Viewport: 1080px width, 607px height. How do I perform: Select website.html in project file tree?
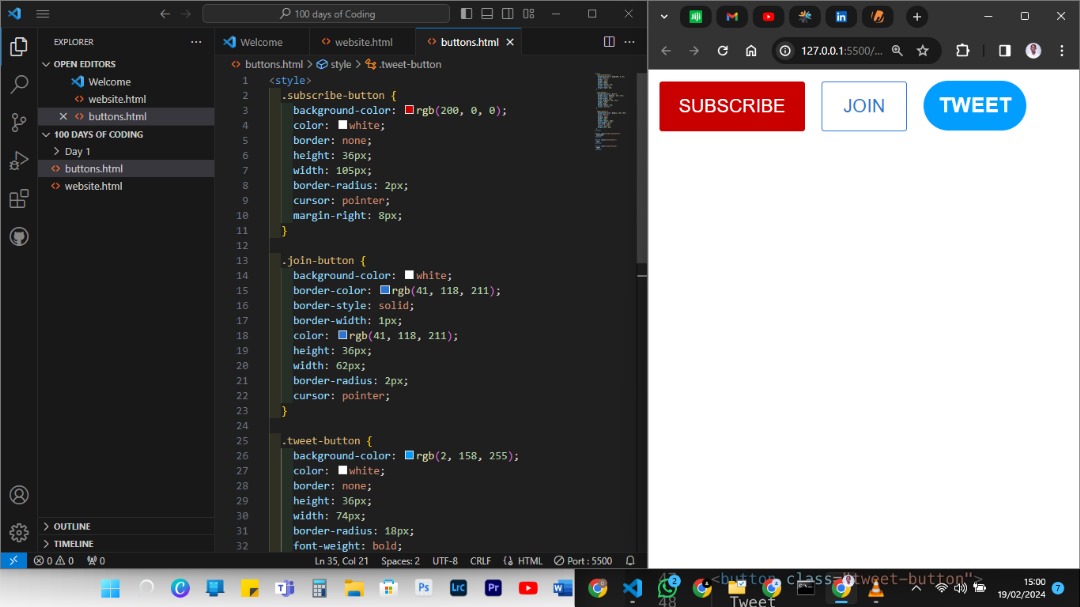point(94,186)
